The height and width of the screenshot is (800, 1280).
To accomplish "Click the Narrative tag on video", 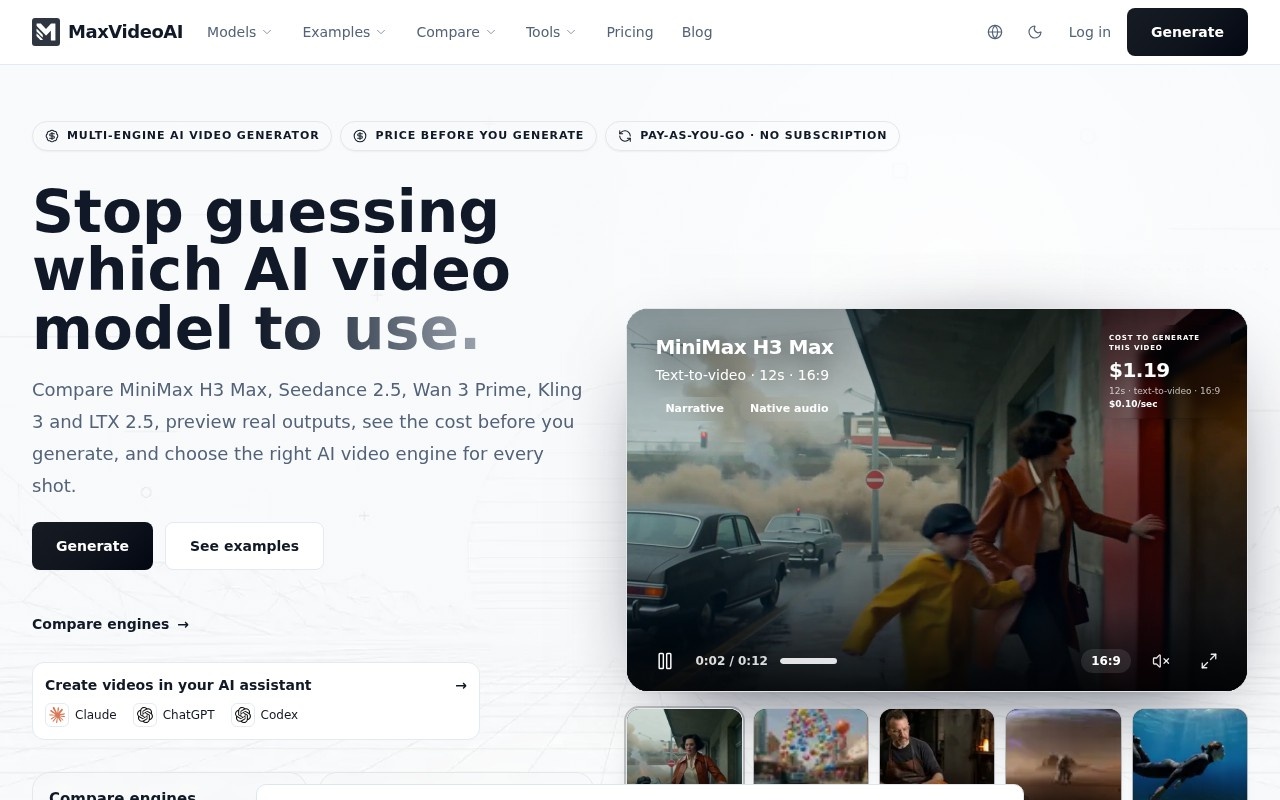I will [694, 408].
